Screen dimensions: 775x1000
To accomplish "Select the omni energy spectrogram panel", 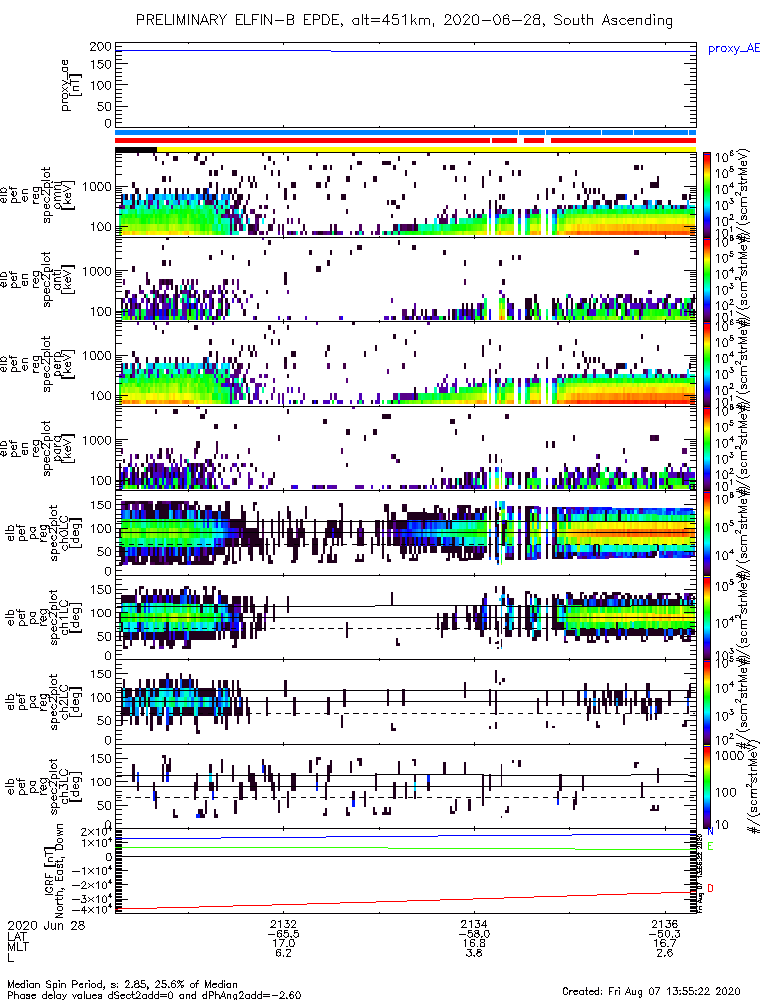I will (x=406, y=195).
